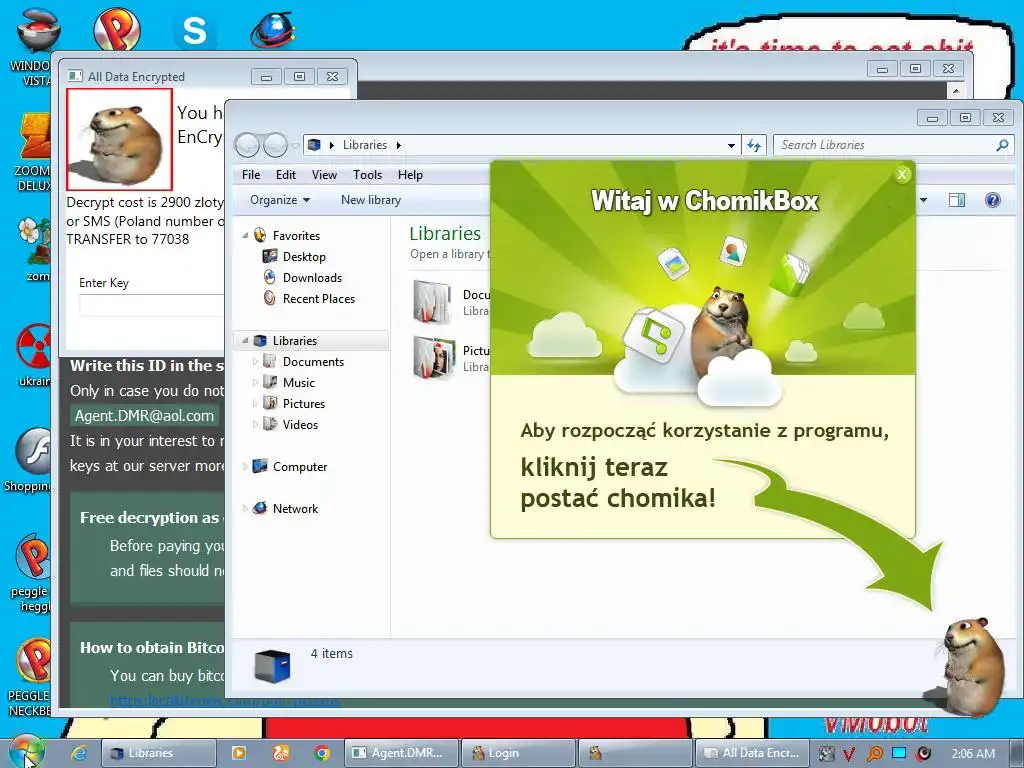Click the magnifier icon in Search Libraries
Viewport: 1024px width, 768px height.
pos(1002,145)
